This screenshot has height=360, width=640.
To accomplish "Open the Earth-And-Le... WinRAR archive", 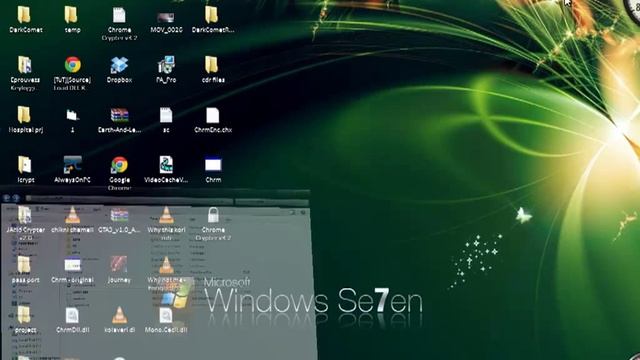I will click(119, 115).
